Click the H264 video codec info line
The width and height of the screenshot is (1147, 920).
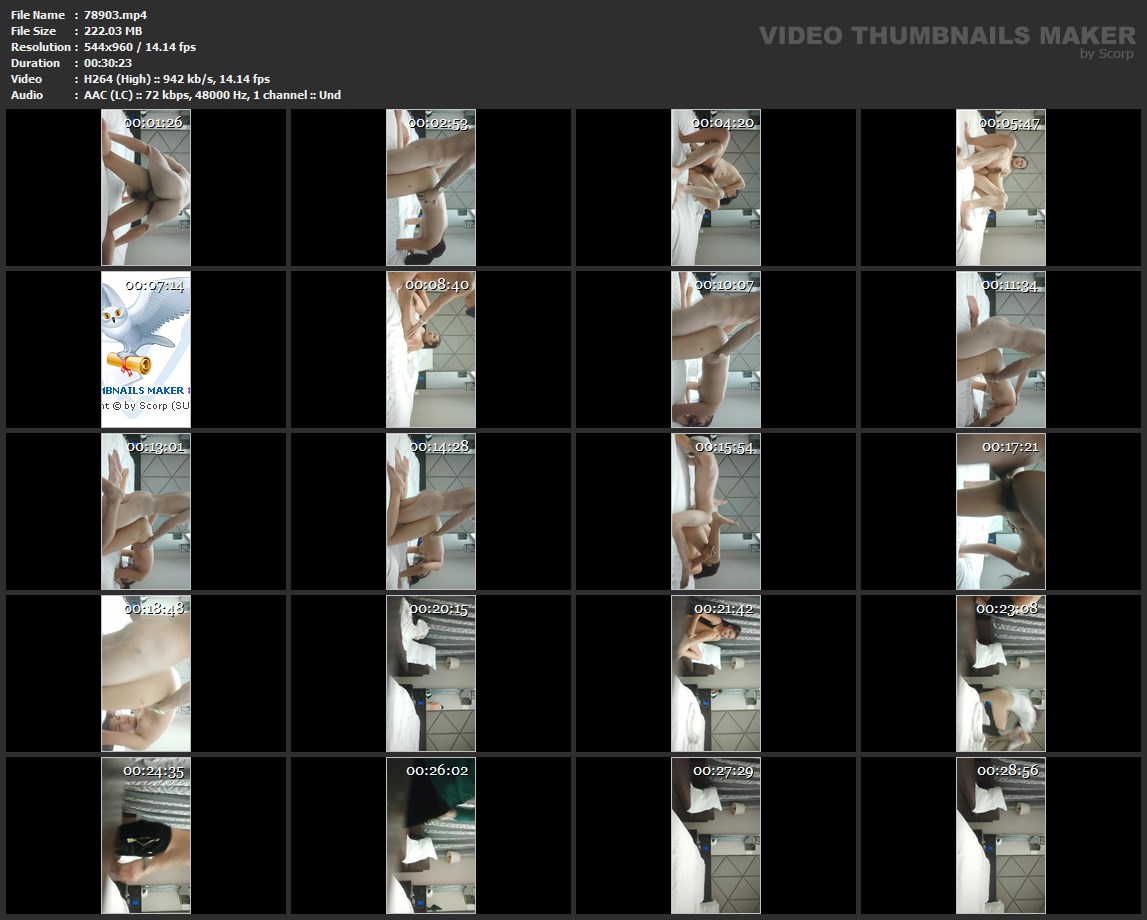177,79
